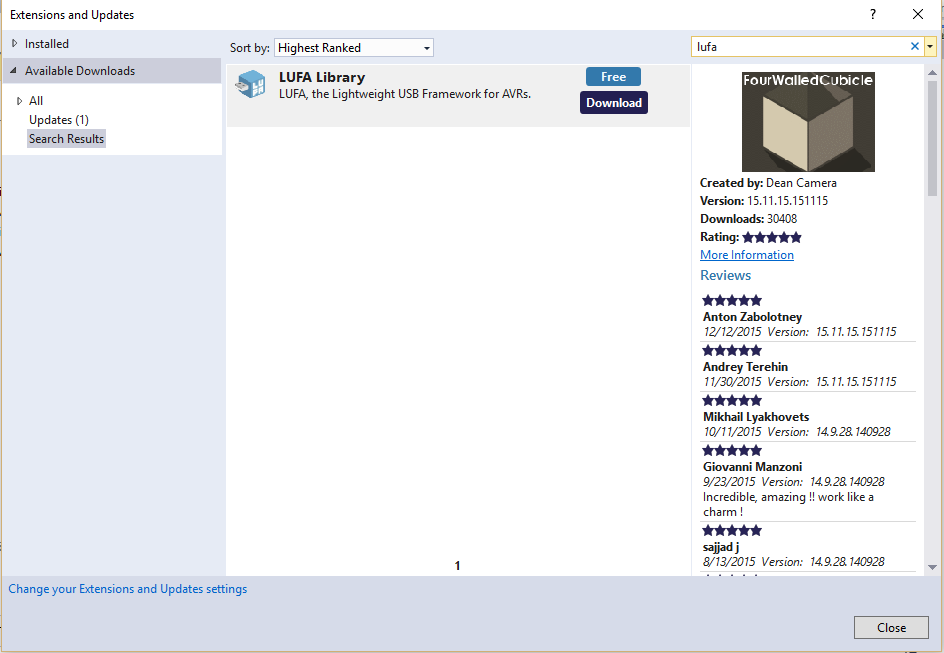
Task: Click the Reviews heading
Action: tap(725, 275)
